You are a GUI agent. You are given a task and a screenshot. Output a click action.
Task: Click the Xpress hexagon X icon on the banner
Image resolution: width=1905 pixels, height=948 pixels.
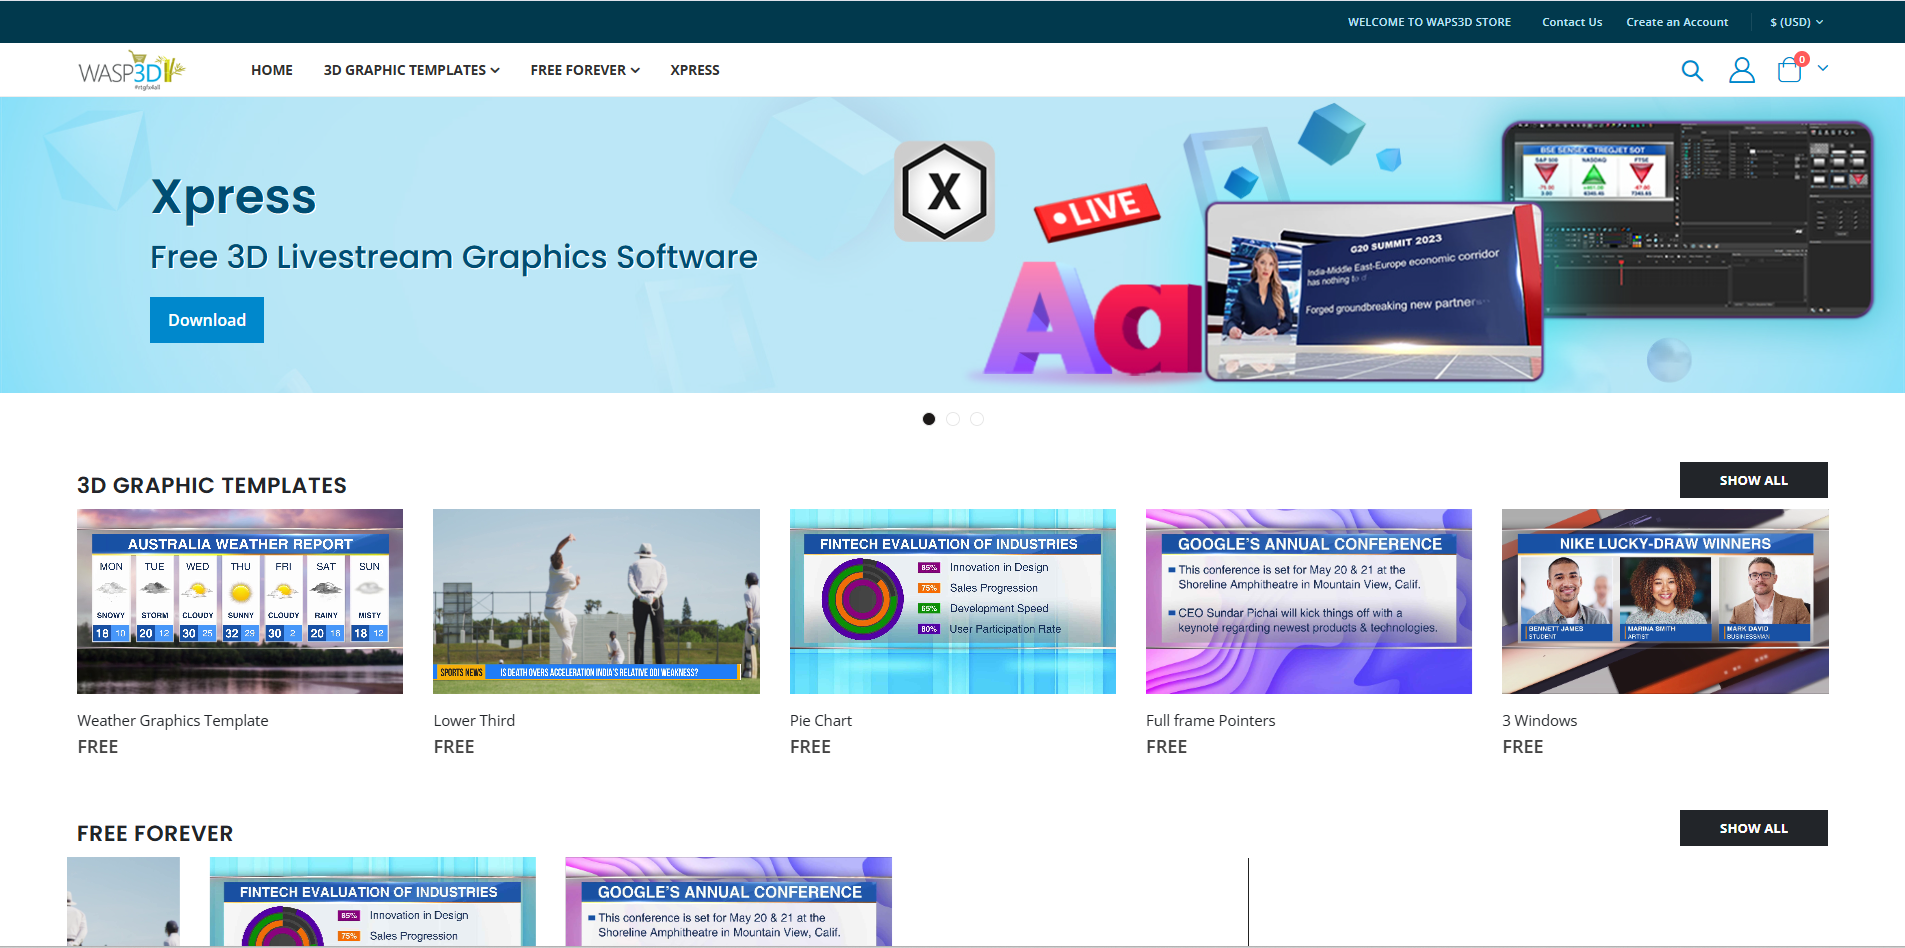coord(944,191)
